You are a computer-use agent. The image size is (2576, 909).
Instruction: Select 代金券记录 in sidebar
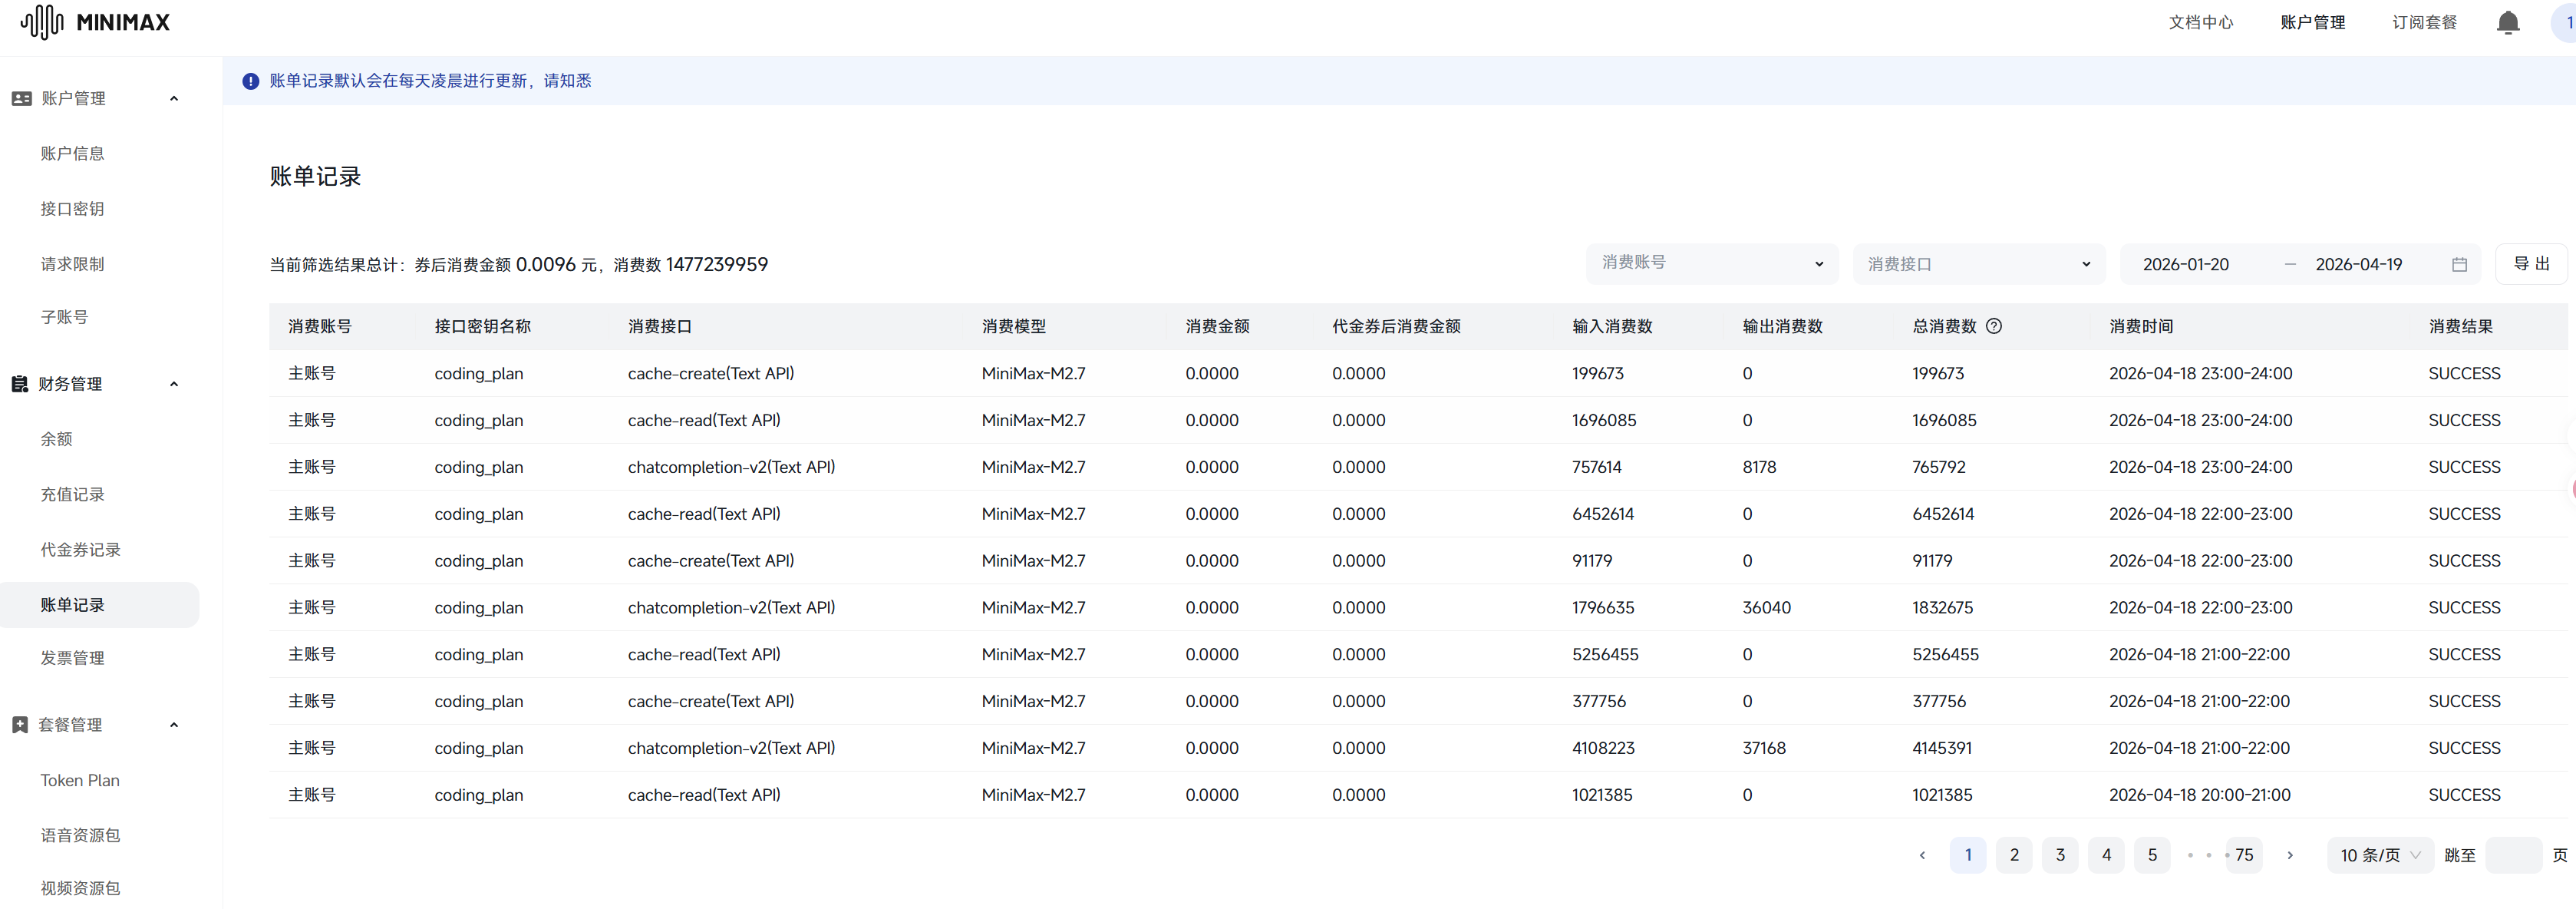80,550
